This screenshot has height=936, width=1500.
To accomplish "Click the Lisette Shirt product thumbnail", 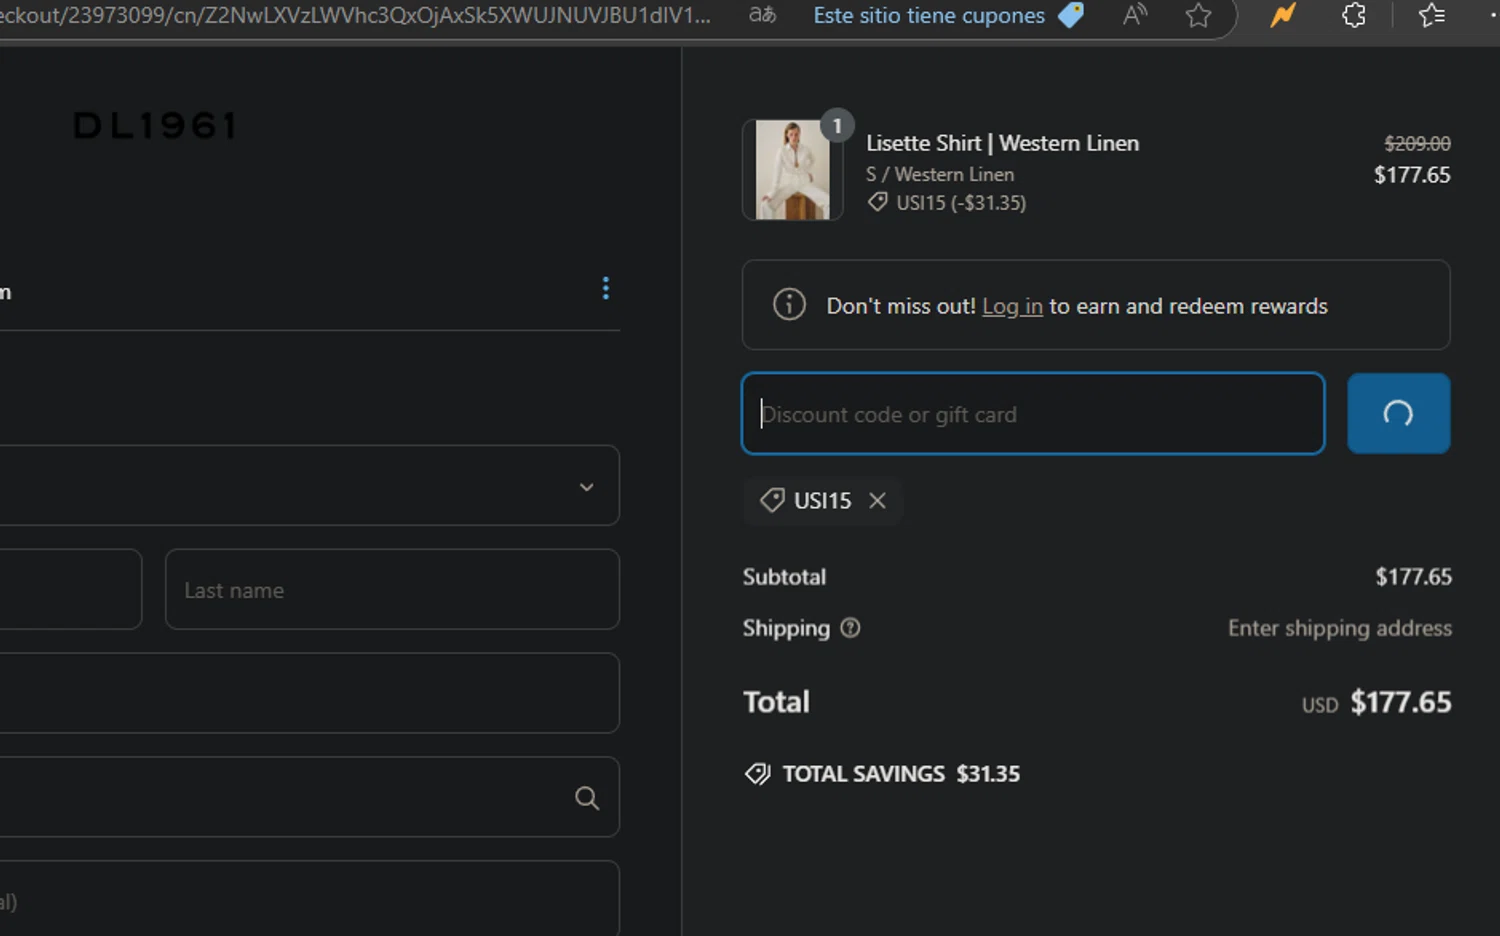I will (792, 170).
